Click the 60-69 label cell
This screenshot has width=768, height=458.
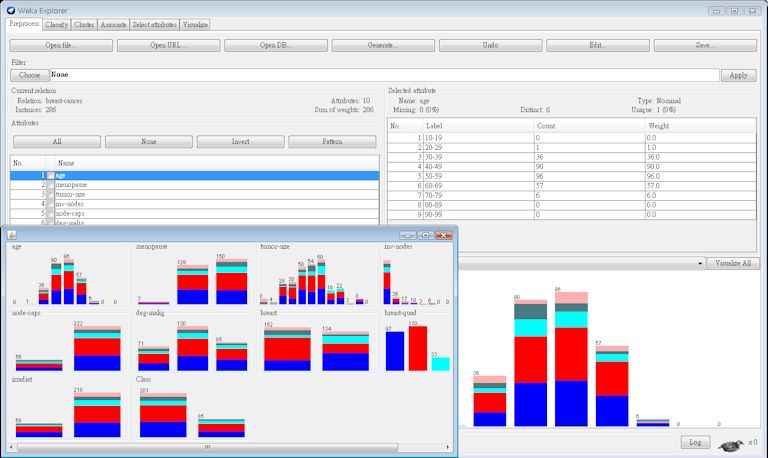[479, 186]
